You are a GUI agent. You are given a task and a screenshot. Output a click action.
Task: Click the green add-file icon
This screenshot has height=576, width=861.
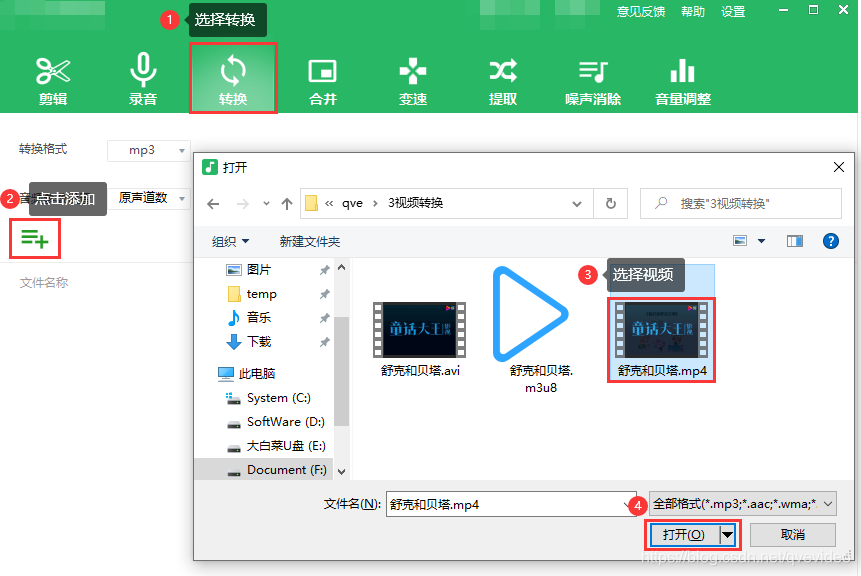(x=35, y=239)
